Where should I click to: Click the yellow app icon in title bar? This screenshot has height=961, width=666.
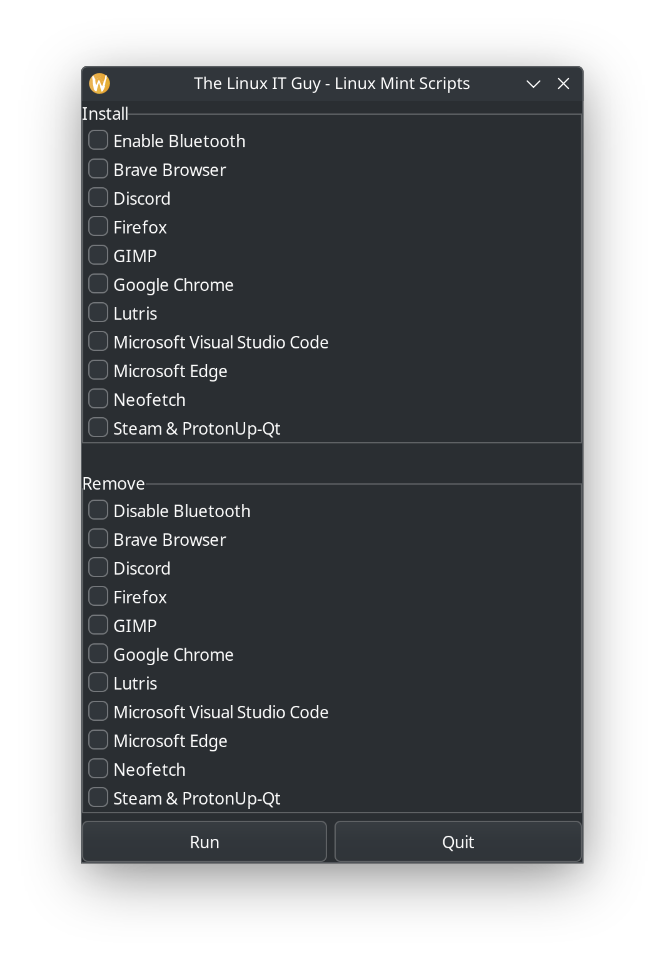point(100,83)
